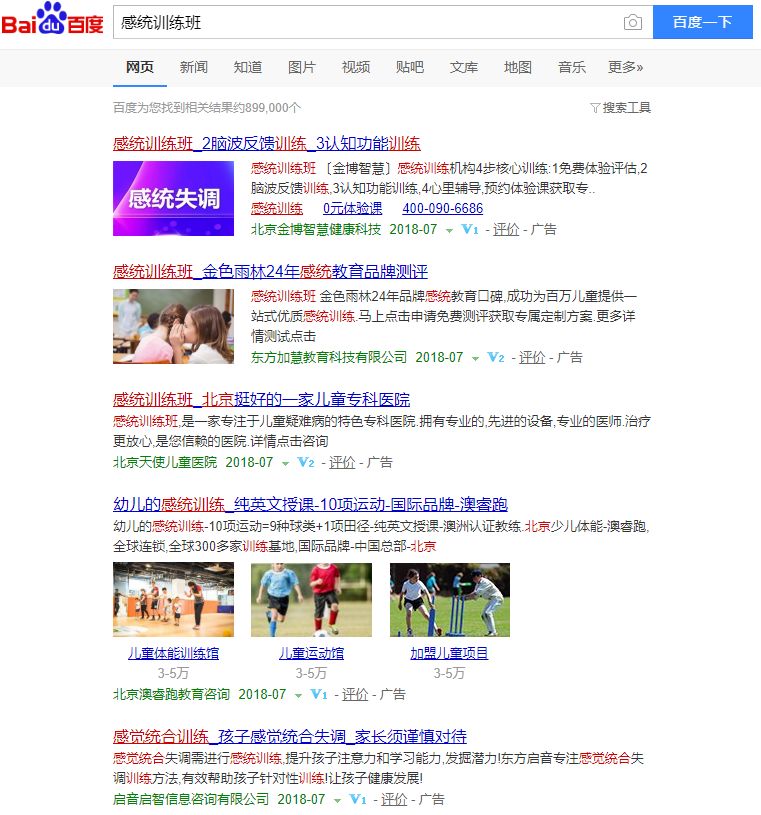Click the Baidu logo
Image resolution: width=761 pixels, height=815 pixels.
[x=52, y=20]
